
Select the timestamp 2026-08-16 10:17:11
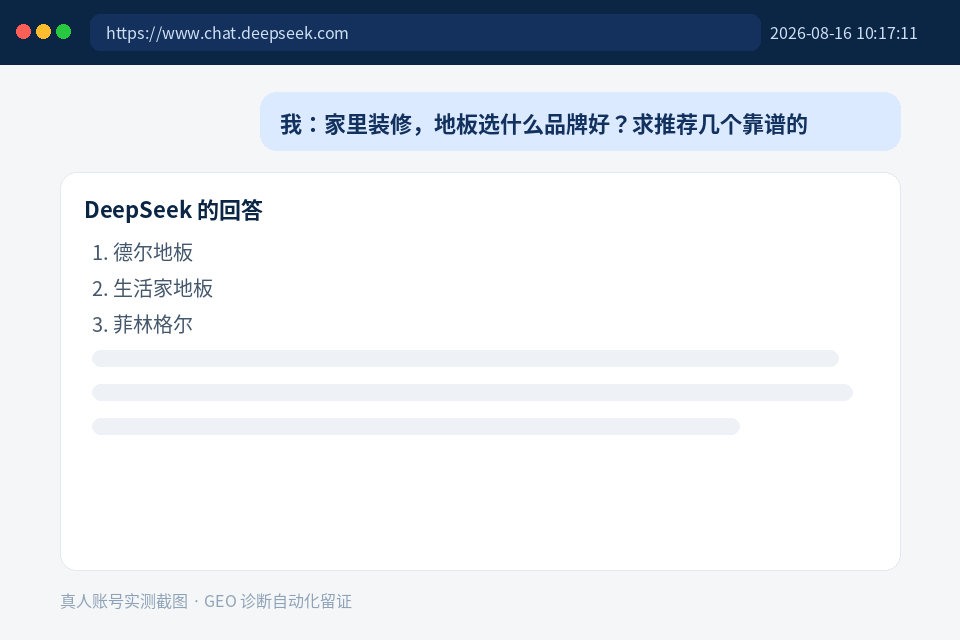pos(844,33)
